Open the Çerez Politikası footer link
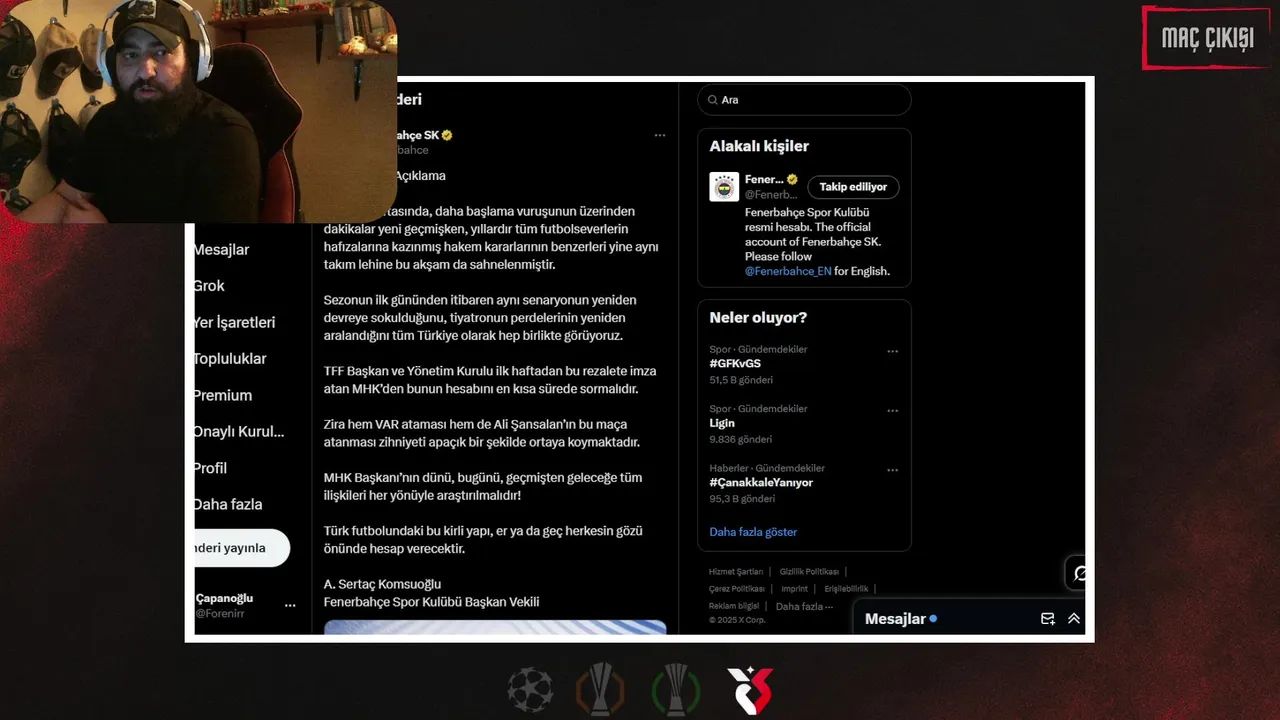Image resolution: width=1280 pixels, height=720 pixels. coord(737,589)
